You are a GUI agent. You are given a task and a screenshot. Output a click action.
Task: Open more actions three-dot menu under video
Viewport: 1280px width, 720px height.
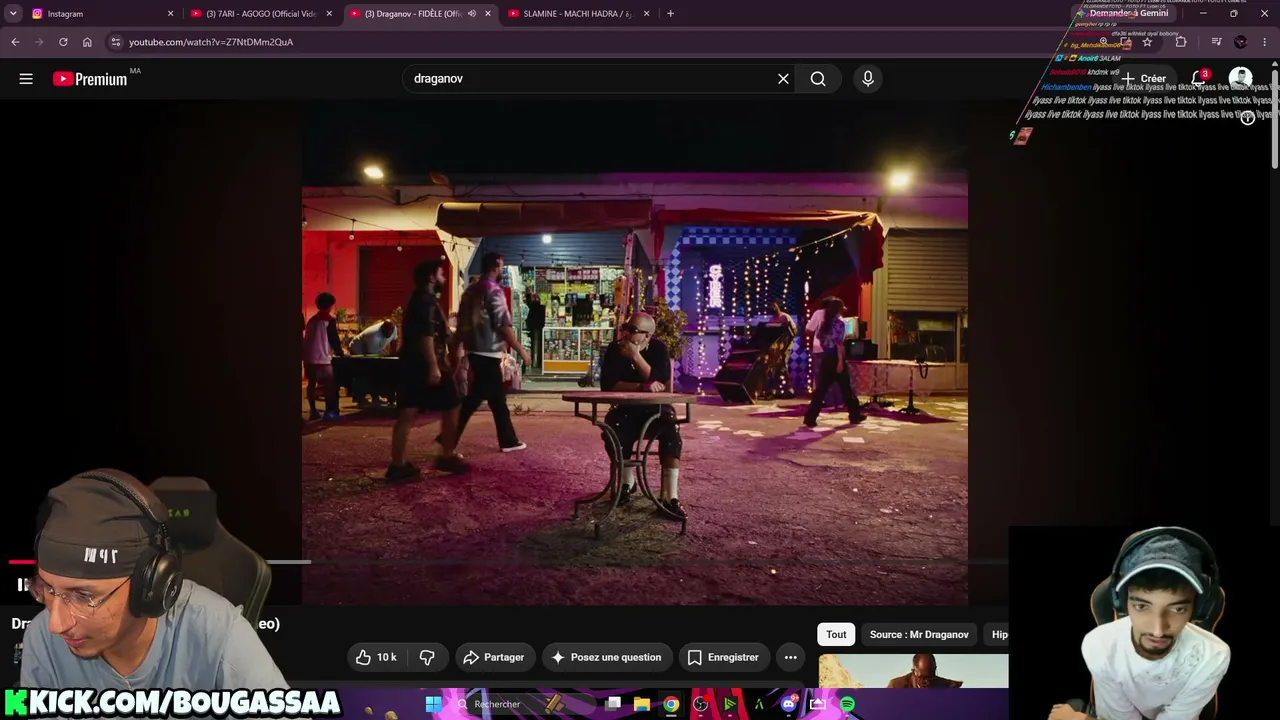coord(790,657)
